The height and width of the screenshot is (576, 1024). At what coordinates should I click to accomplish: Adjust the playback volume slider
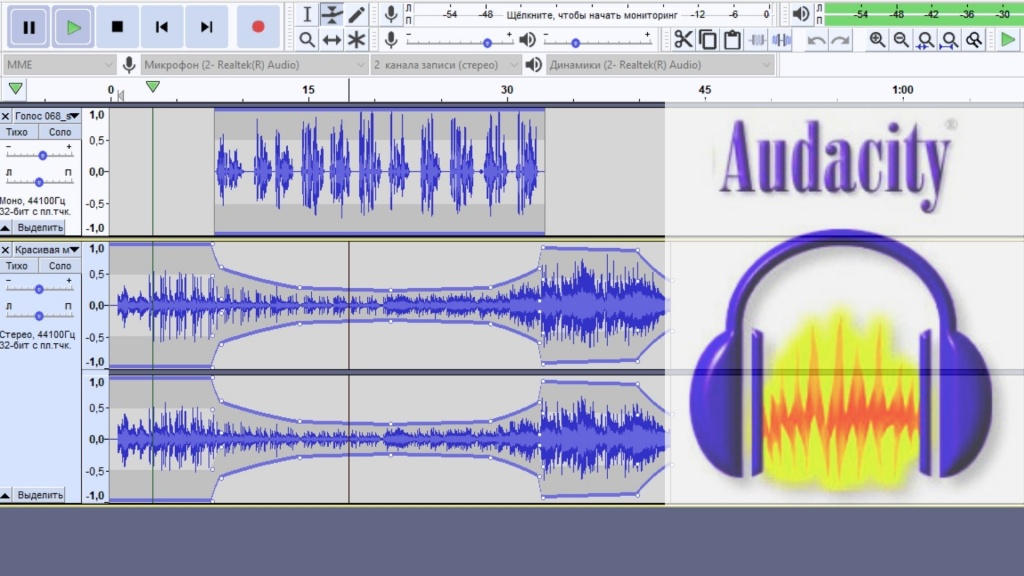598,42
